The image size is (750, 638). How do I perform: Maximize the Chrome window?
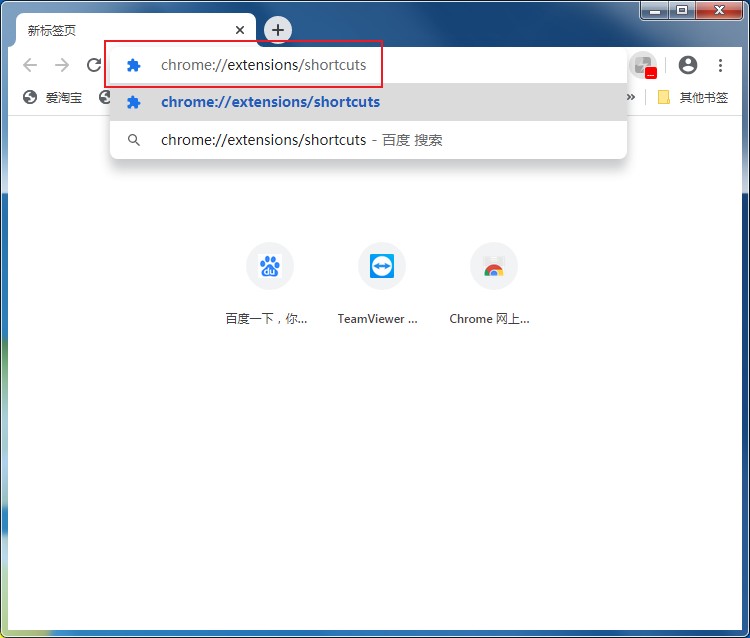(682, 9)
